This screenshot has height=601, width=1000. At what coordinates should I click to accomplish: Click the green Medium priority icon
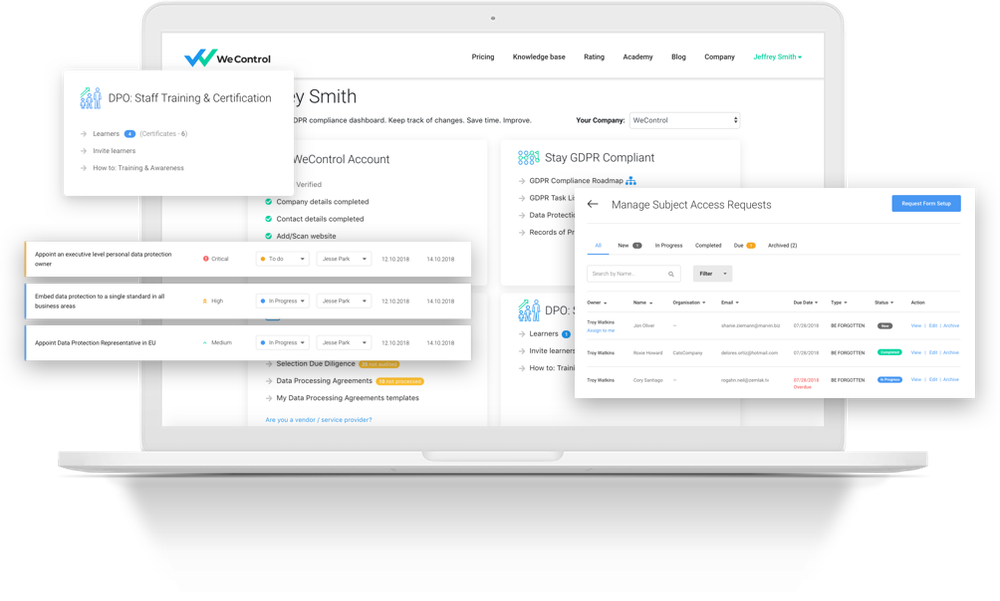coord(205,343)
